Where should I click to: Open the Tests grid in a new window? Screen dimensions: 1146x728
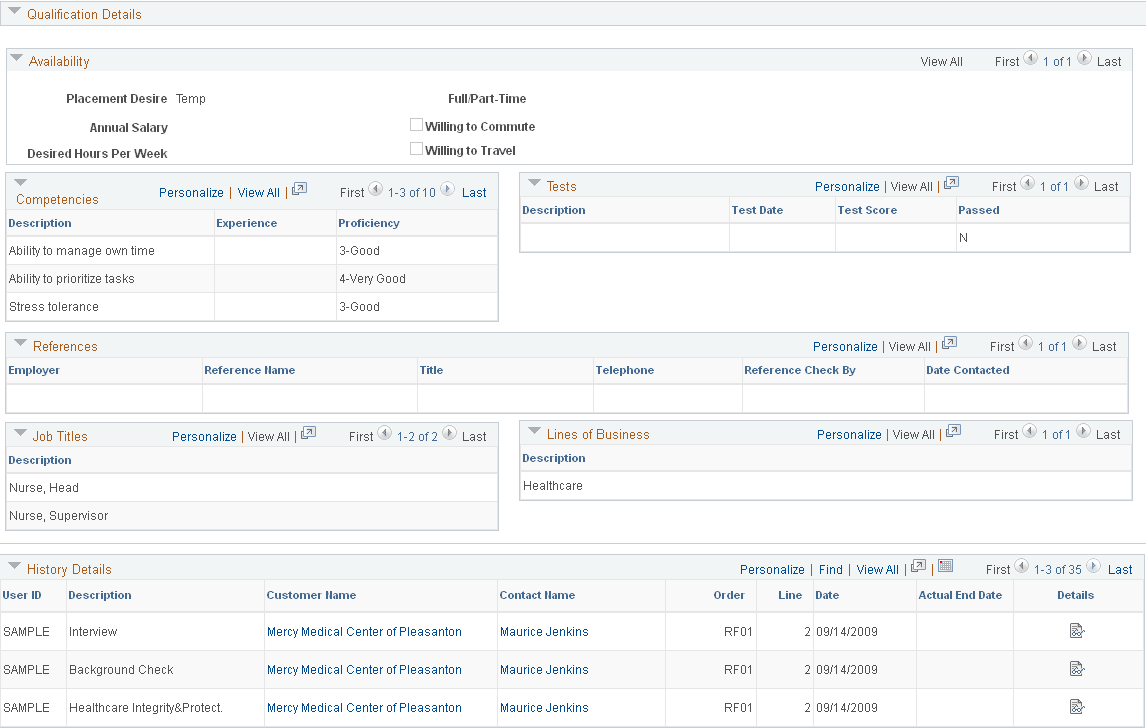point(951,183)
